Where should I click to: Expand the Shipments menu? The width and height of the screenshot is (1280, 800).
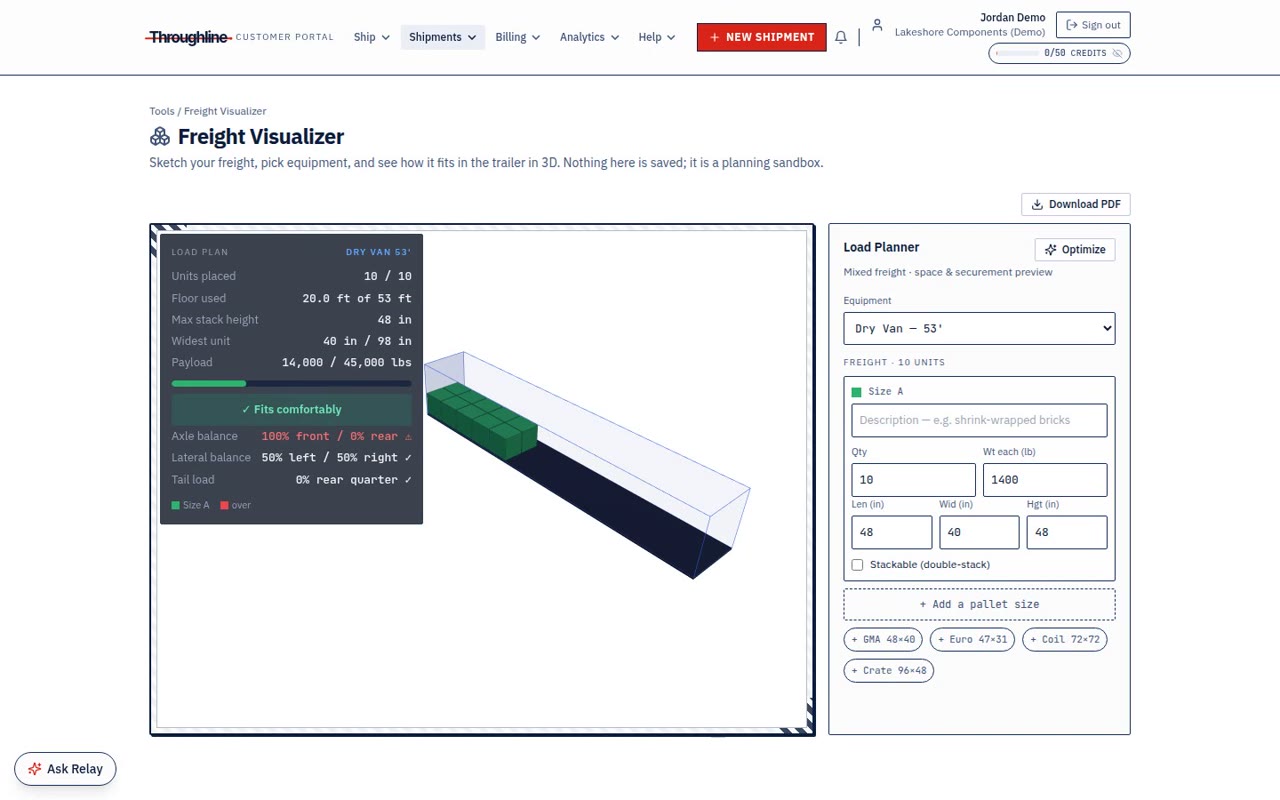point(443,37)
